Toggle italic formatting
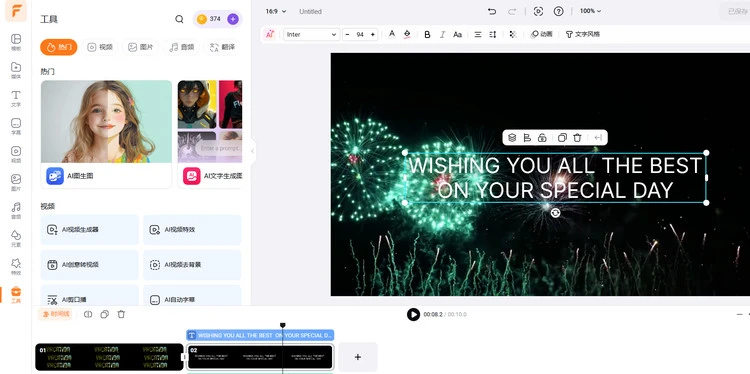The width and height of the screenshot is (750, 374). 442,34
